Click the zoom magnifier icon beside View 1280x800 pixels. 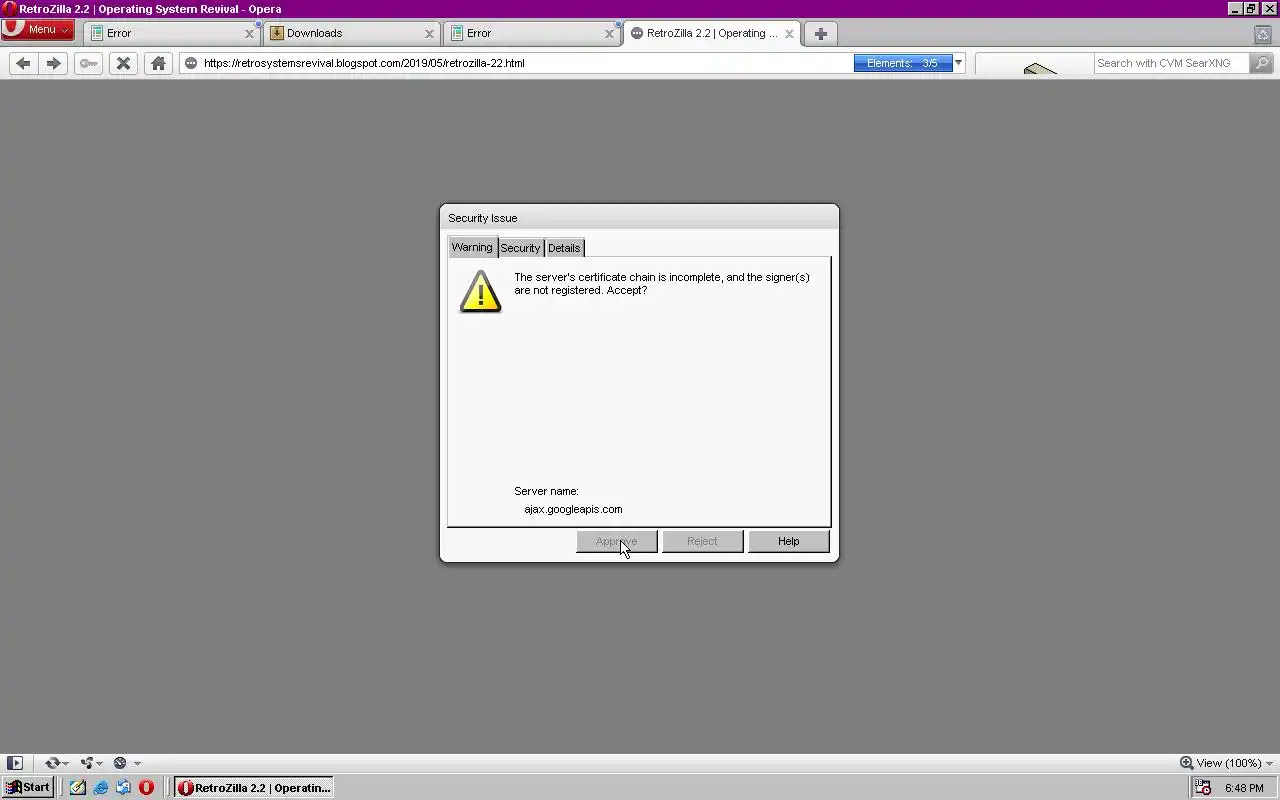coord(1186,763)
